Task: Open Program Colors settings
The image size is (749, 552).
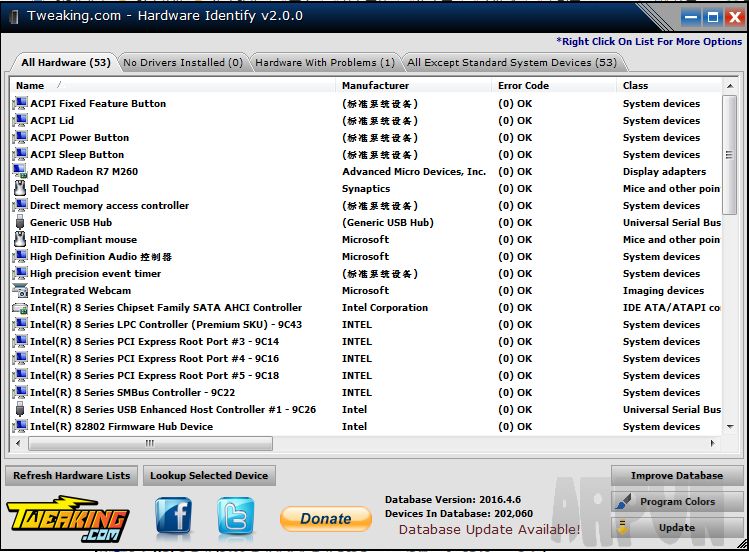Action: coord(677,501)
